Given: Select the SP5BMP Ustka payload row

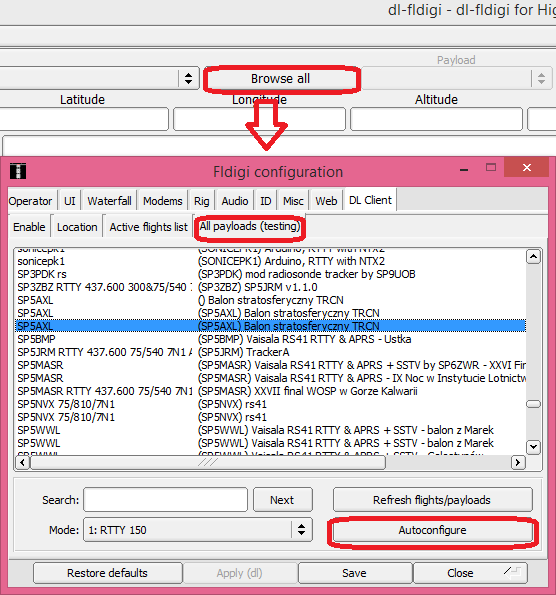Looking at the screenshot, I should 270,339.
